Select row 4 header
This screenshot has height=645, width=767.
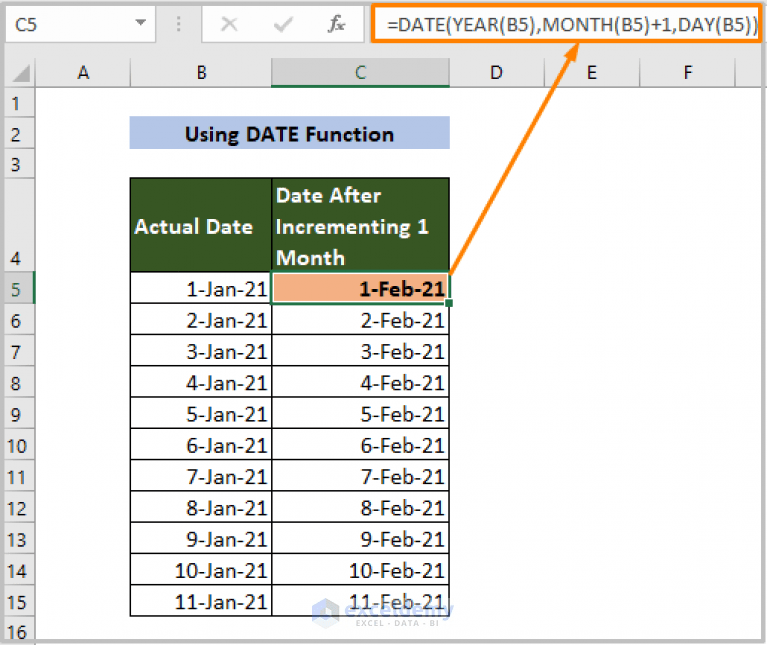(19, 225)
